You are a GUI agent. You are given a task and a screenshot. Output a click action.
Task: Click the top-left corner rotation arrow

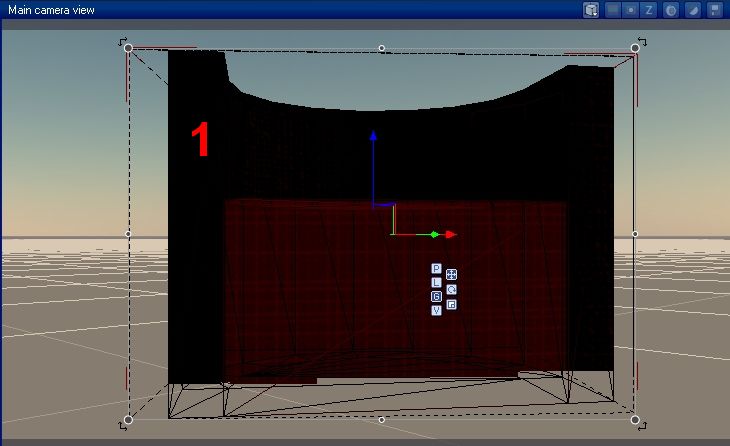pyautogui.click(x=122, y=42)
